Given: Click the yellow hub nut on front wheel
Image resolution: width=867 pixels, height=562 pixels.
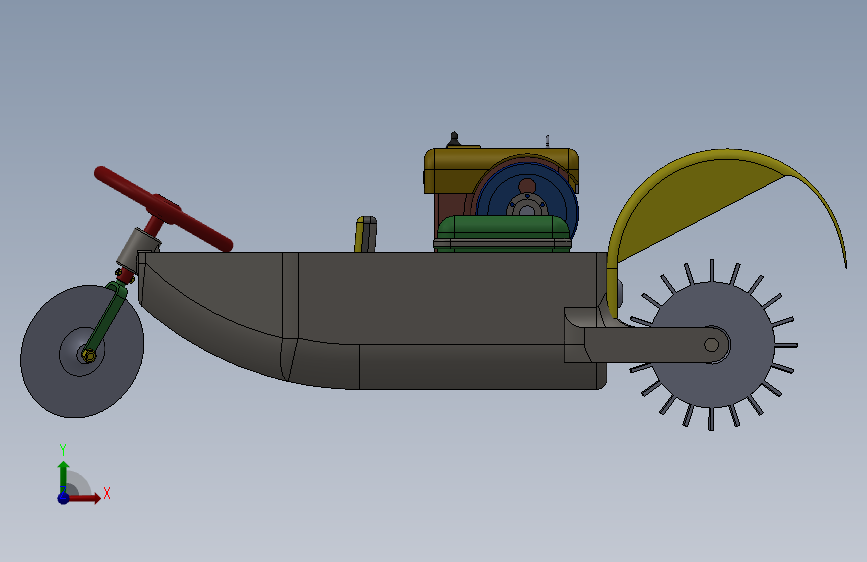Looking at the screenshot, I should pyautogui.click(x=87, y=355).
